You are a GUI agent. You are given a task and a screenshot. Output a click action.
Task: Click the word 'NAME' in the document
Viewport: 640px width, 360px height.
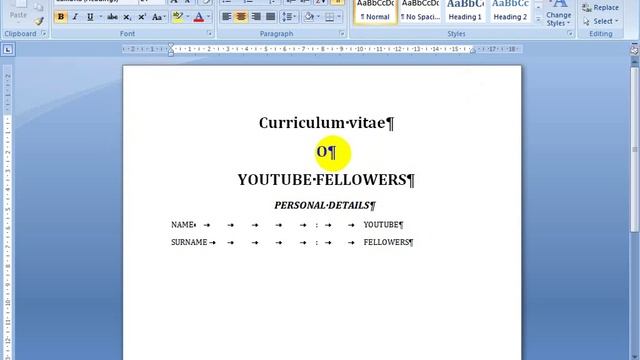pyautogui.click(x=182, y=225)
